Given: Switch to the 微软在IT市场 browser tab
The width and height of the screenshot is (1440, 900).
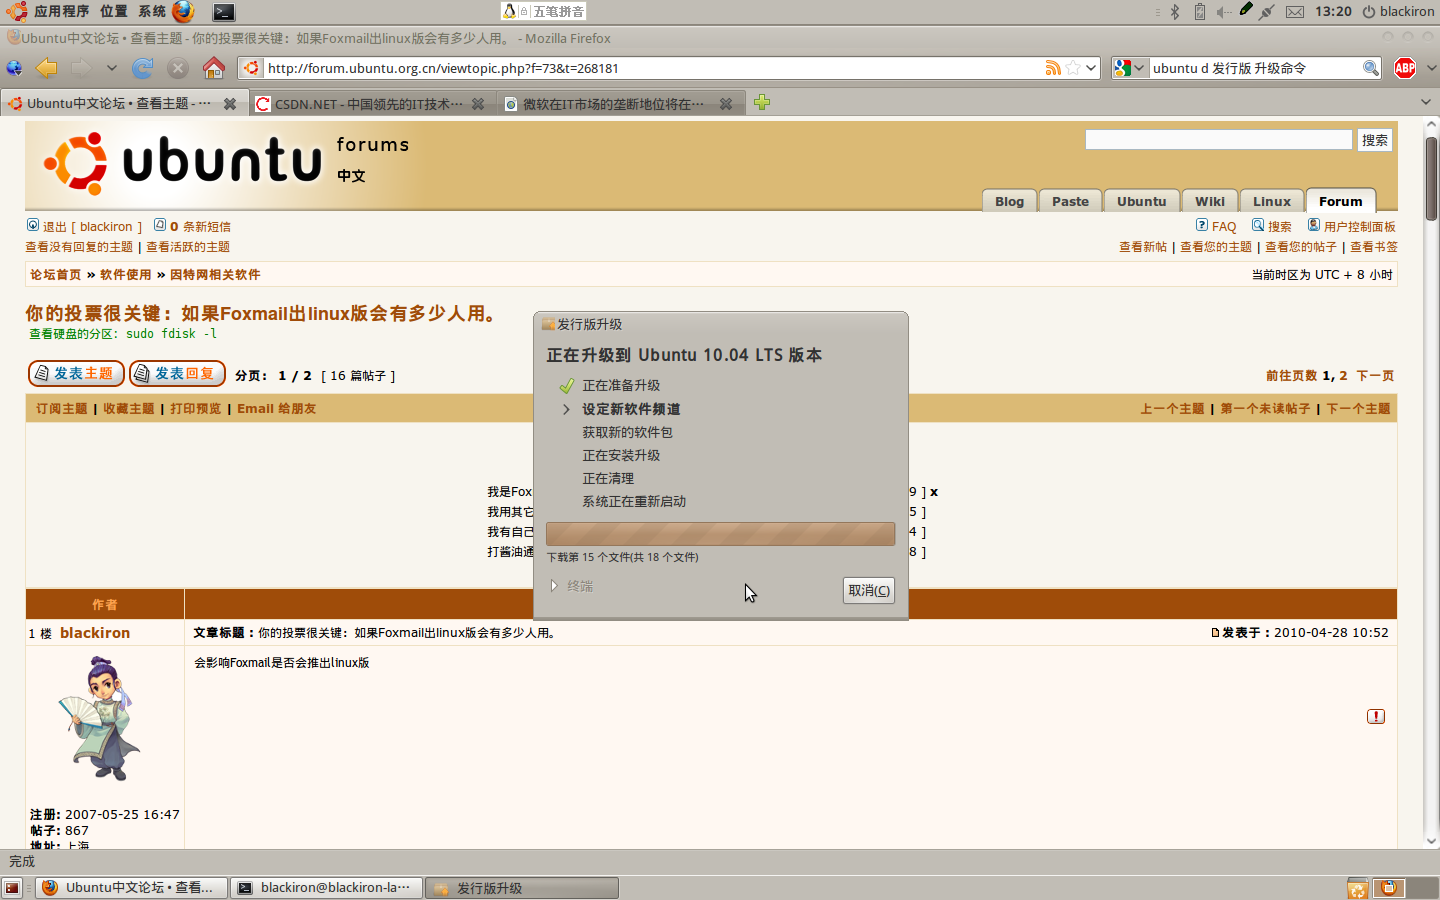Looking at the screenshot, I should tap(619, 104).
